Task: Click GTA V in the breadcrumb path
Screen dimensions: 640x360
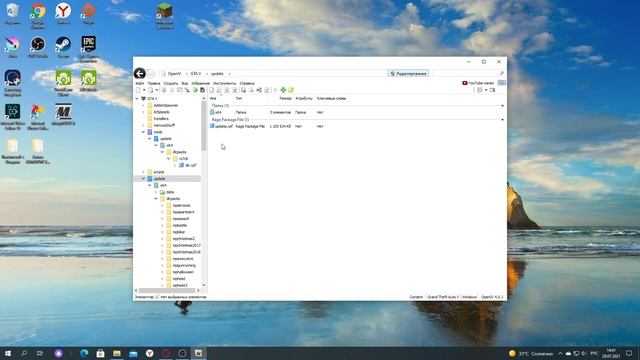Action: pyautogui.click(x=196, y=73)
